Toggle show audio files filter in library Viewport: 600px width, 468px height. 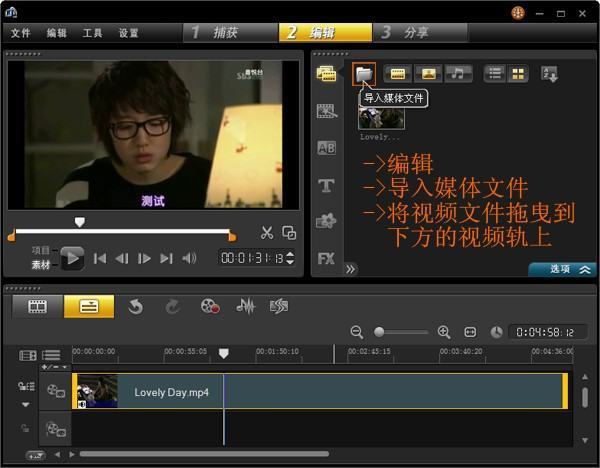[458, 73]
